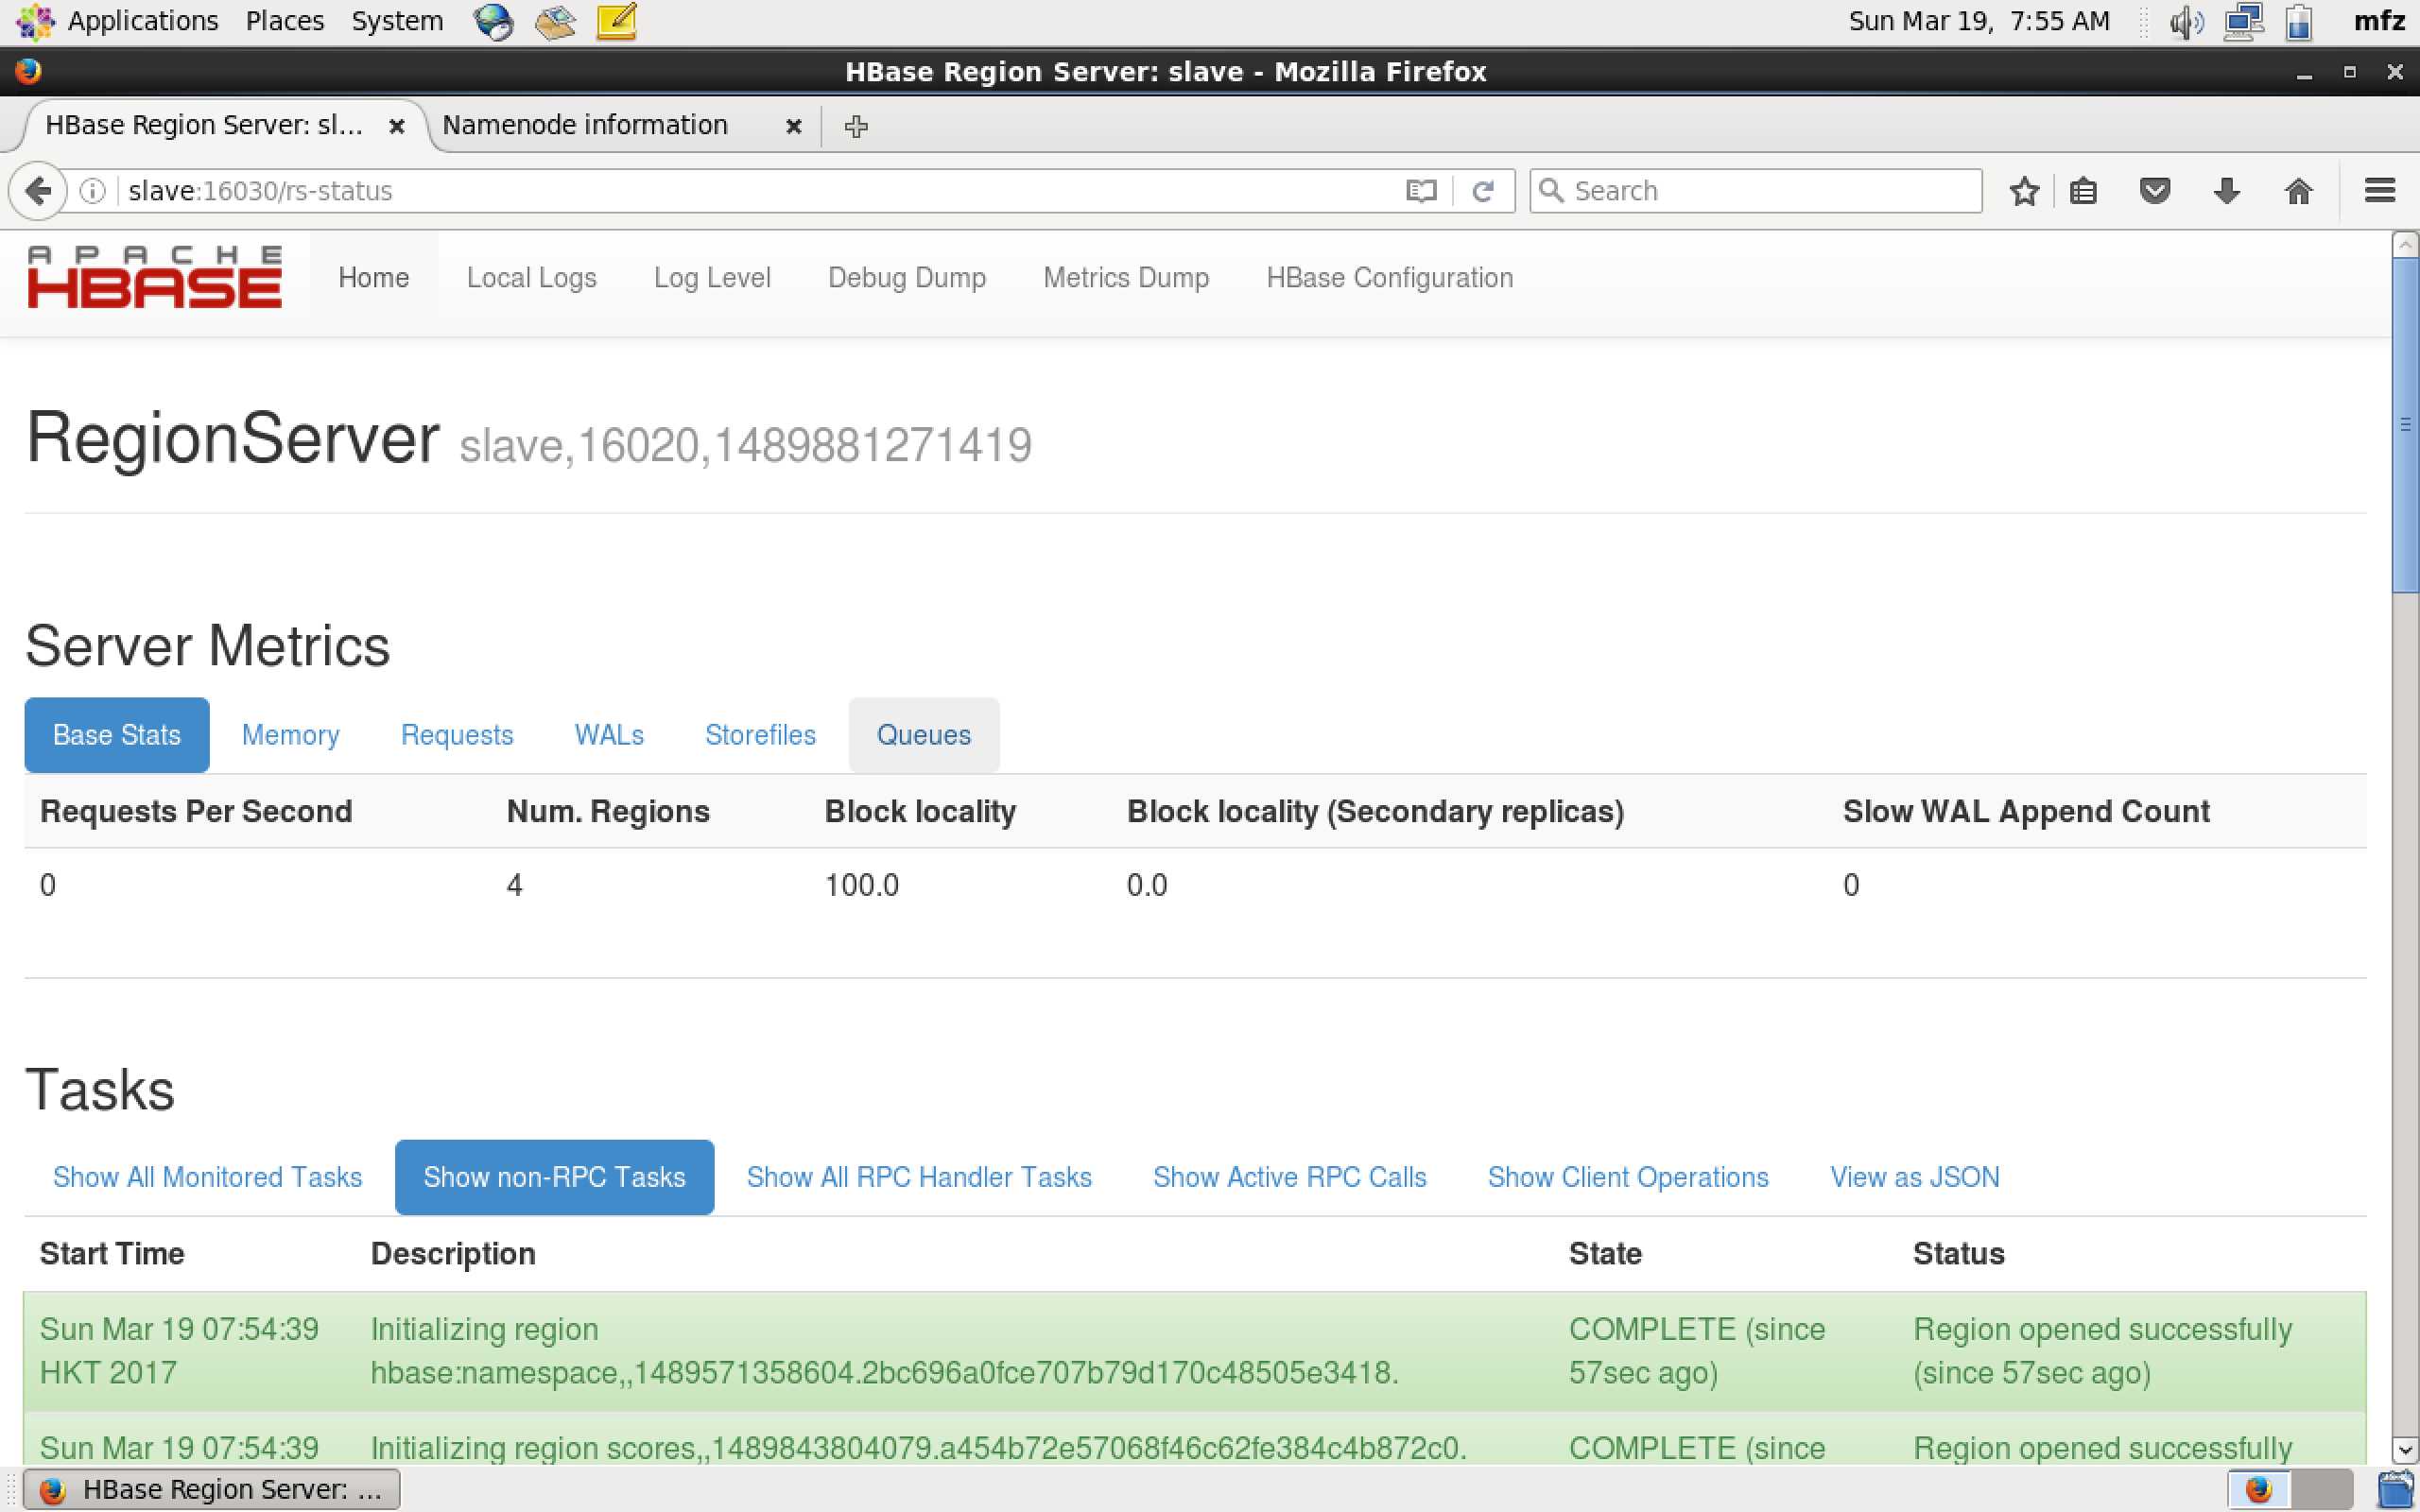Click the clock showing Sun Mar 19
This screenshot has width=2420, height=1512.
(1979, 21)
